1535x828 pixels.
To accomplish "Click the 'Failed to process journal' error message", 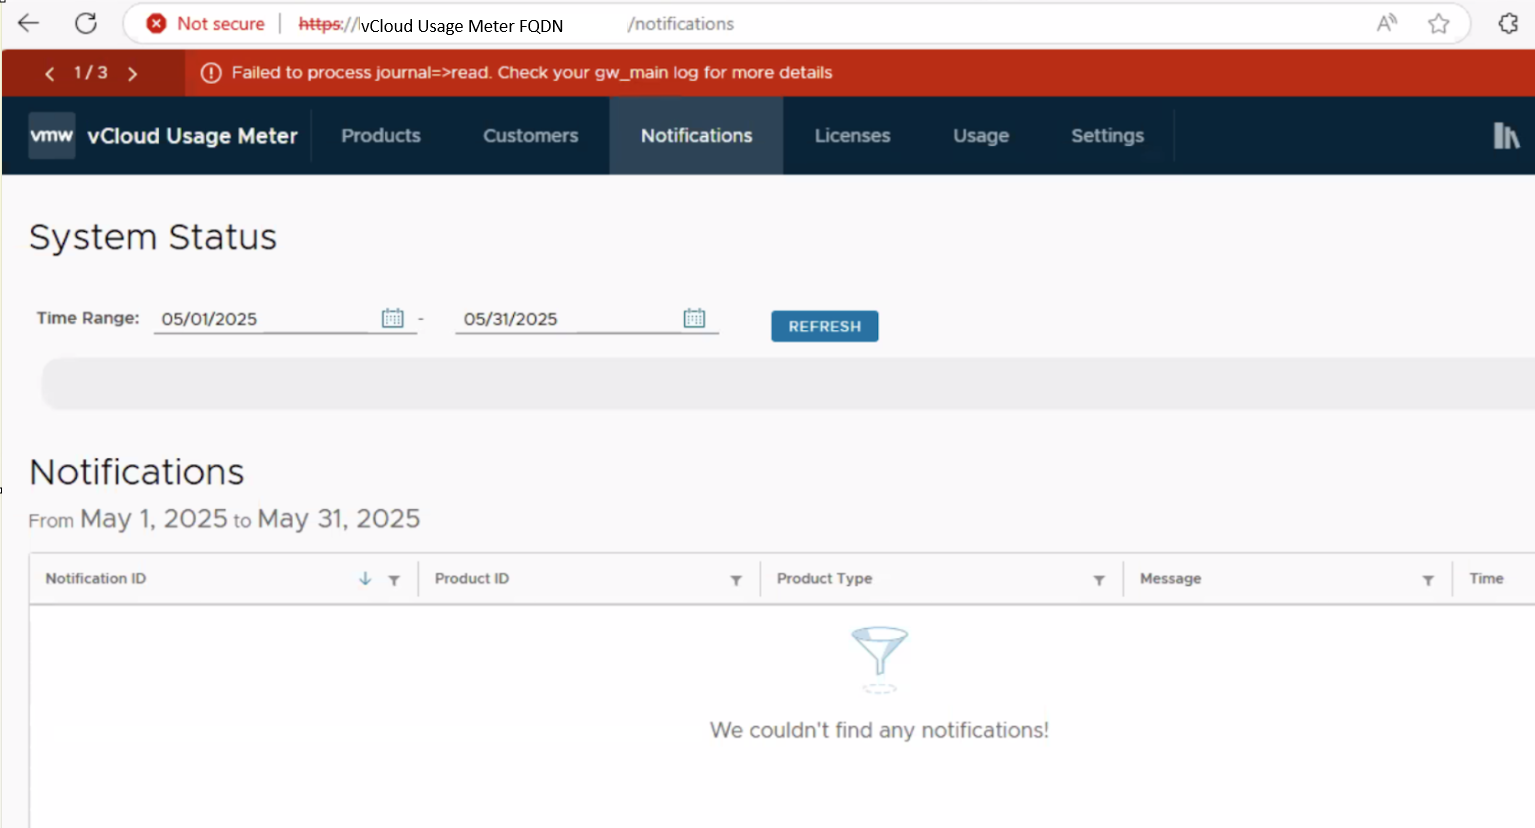I will tap(532, 72).
